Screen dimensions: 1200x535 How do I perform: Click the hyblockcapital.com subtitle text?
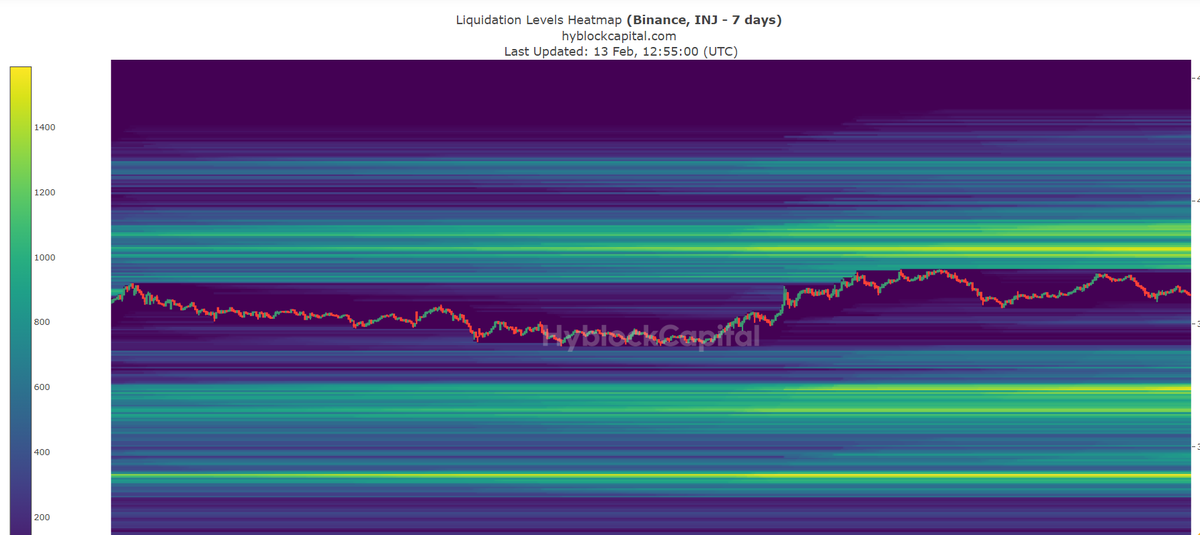[619, 36]
